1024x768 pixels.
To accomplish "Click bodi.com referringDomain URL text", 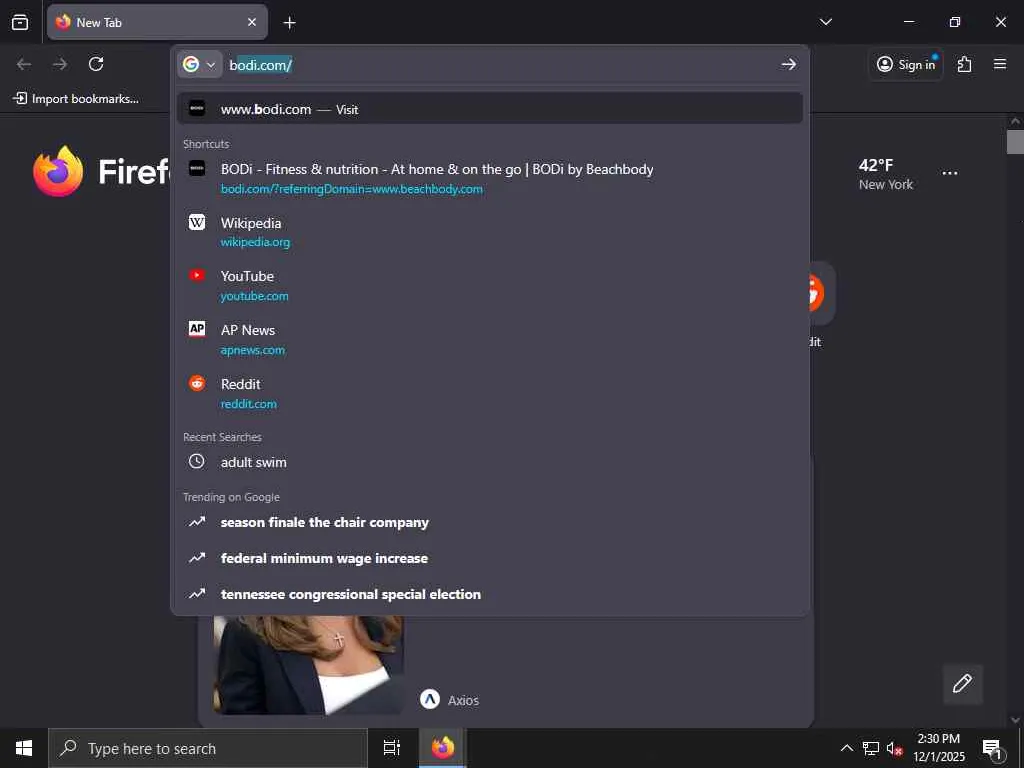I will click(352, 189).
